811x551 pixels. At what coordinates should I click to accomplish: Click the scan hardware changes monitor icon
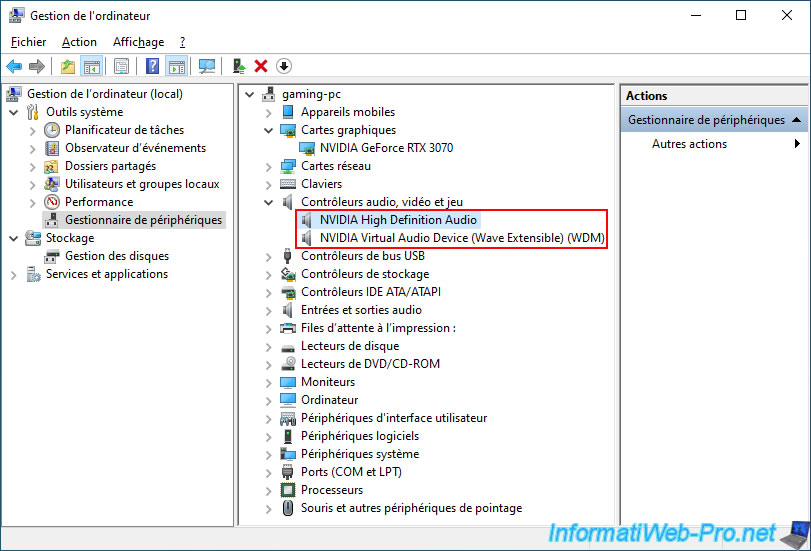point(207,66)
